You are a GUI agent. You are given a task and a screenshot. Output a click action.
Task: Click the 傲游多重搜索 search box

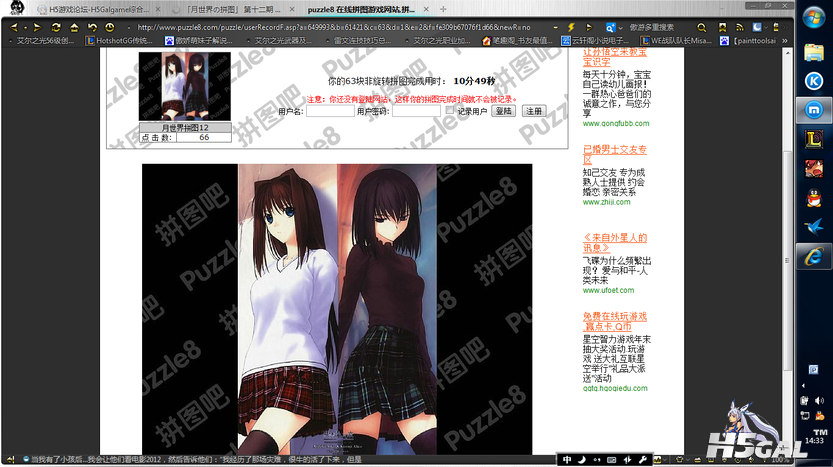click(x=659, y=27)
